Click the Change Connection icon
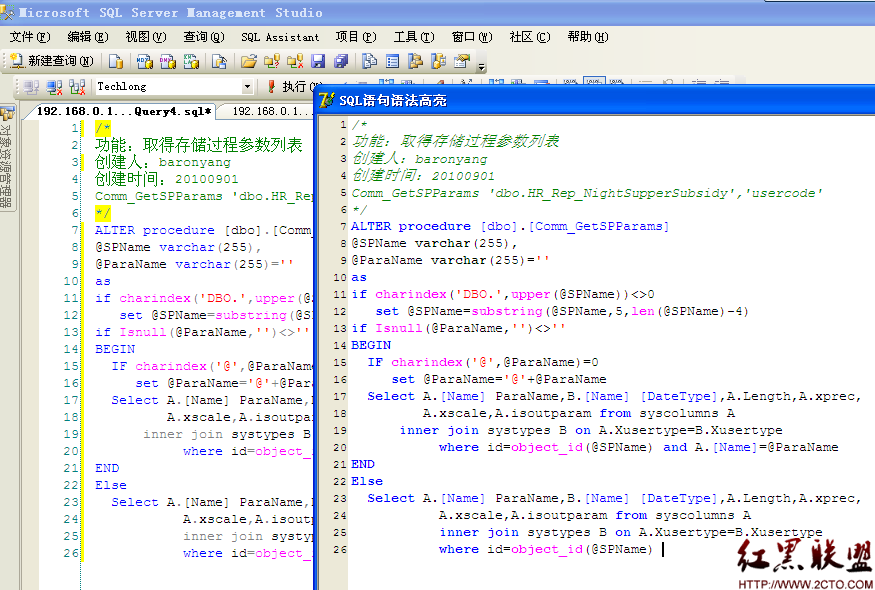The height and width of the screenshot is (590, 875). pyautogui.click(x=77, y=87)
